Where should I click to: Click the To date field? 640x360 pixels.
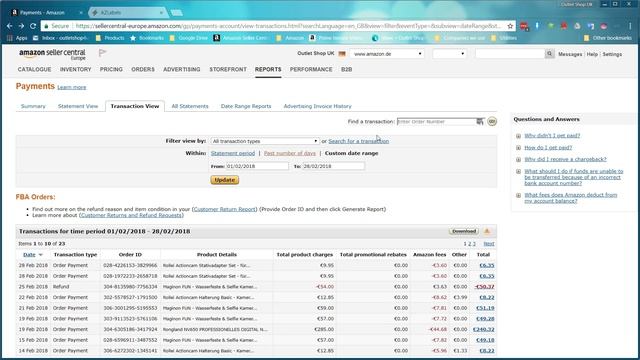click(333, 167)
